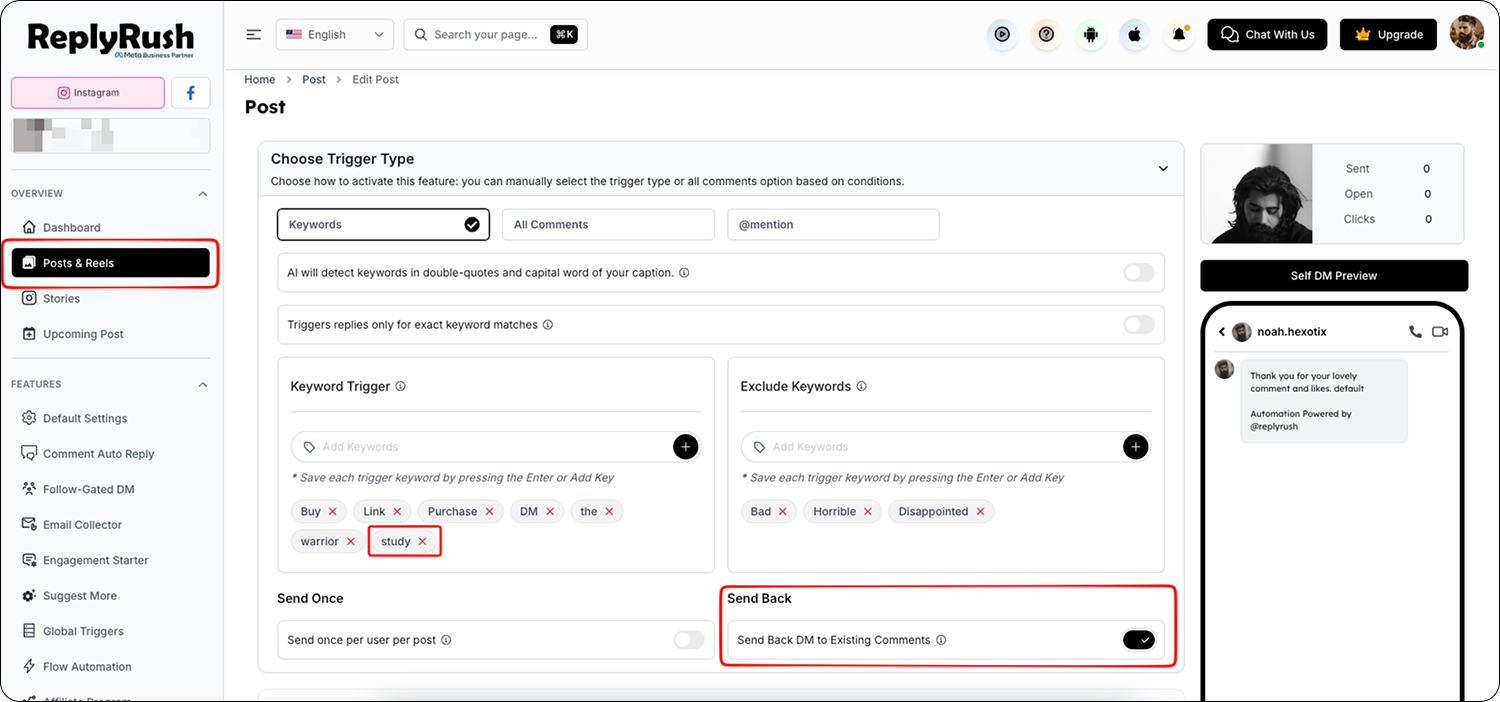Collapse the FEATURES sidebar section
The height and width of the screenshot is (702, 1500).
[203, 385]
